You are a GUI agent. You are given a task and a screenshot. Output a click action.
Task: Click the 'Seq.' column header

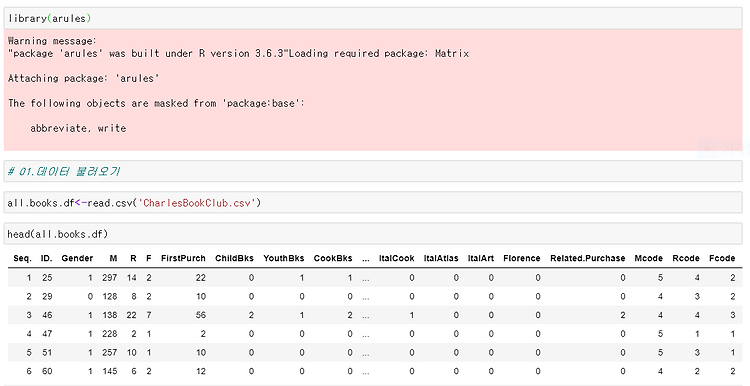click(22, 258)
